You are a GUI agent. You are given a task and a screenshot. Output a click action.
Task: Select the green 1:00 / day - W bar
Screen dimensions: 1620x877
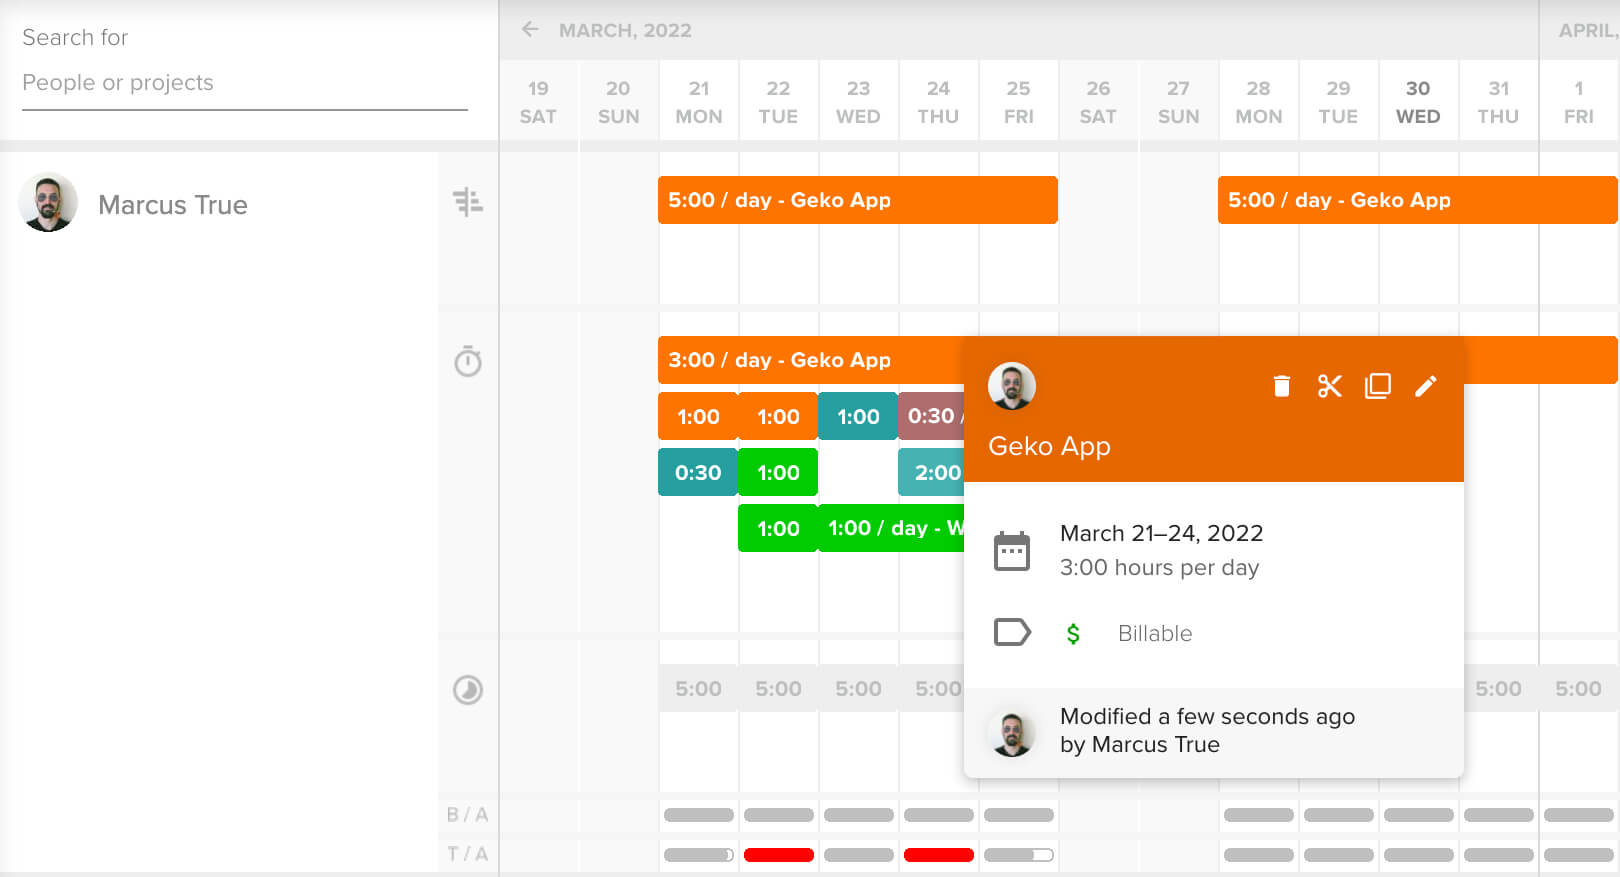891,528
